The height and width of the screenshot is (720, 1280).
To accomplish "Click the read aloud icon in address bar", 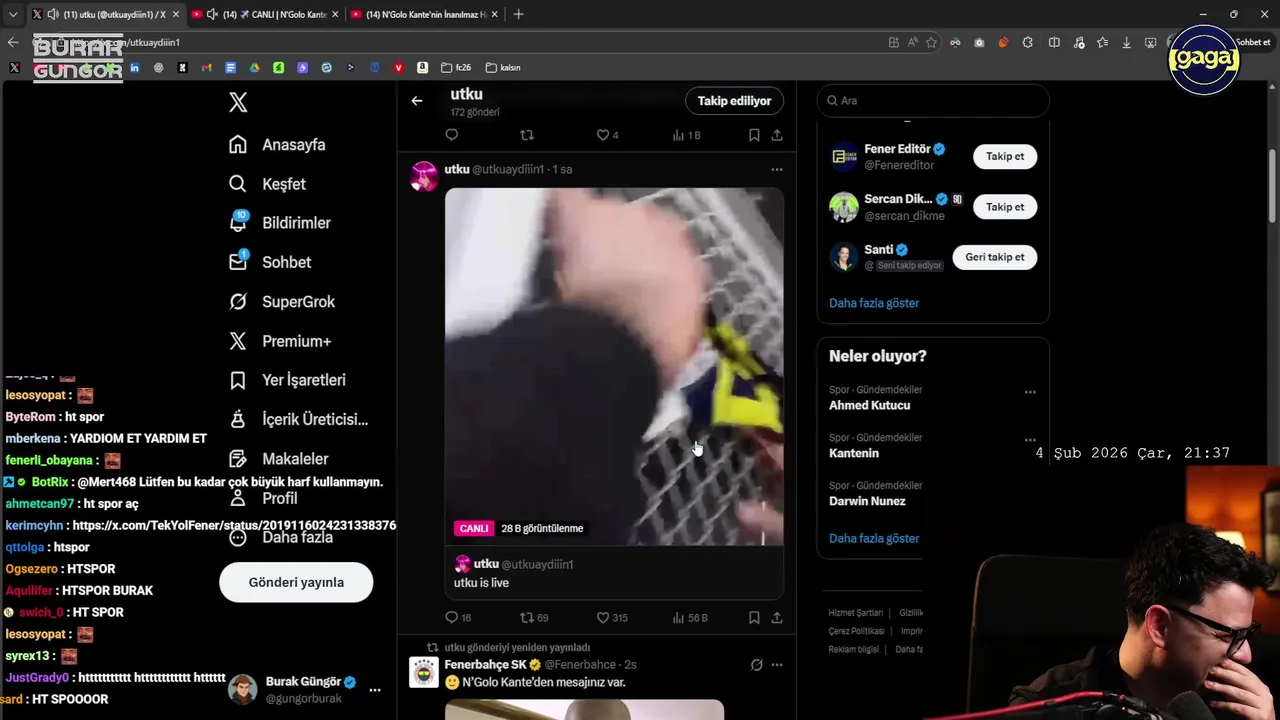I will [912, 43].
